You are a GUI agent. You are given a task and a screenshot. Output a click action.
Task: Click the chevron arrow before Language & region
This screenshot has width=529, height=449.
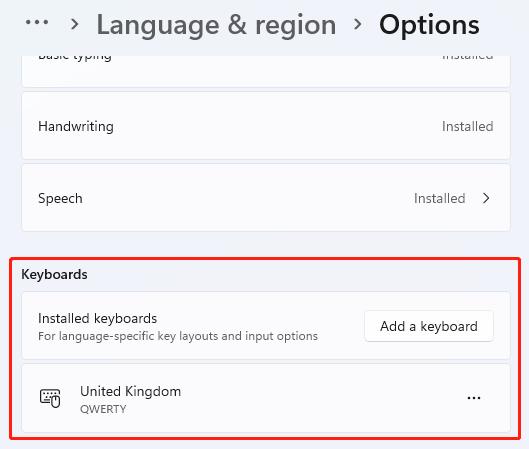pyautogui.click(x=74, y=24)
